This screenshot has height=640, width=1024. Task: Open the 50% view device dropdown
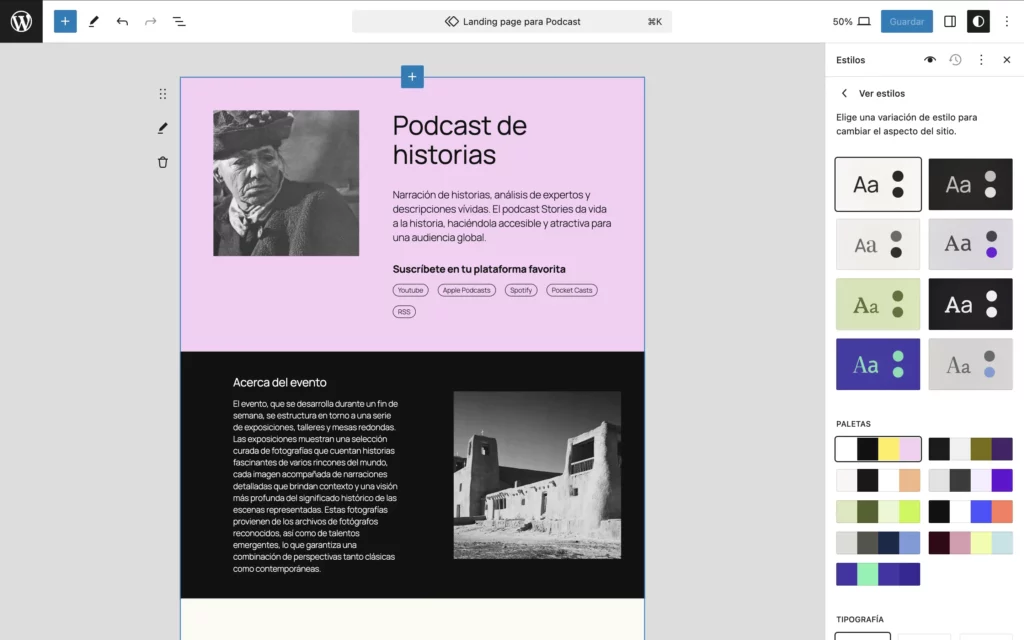[851, 21]
